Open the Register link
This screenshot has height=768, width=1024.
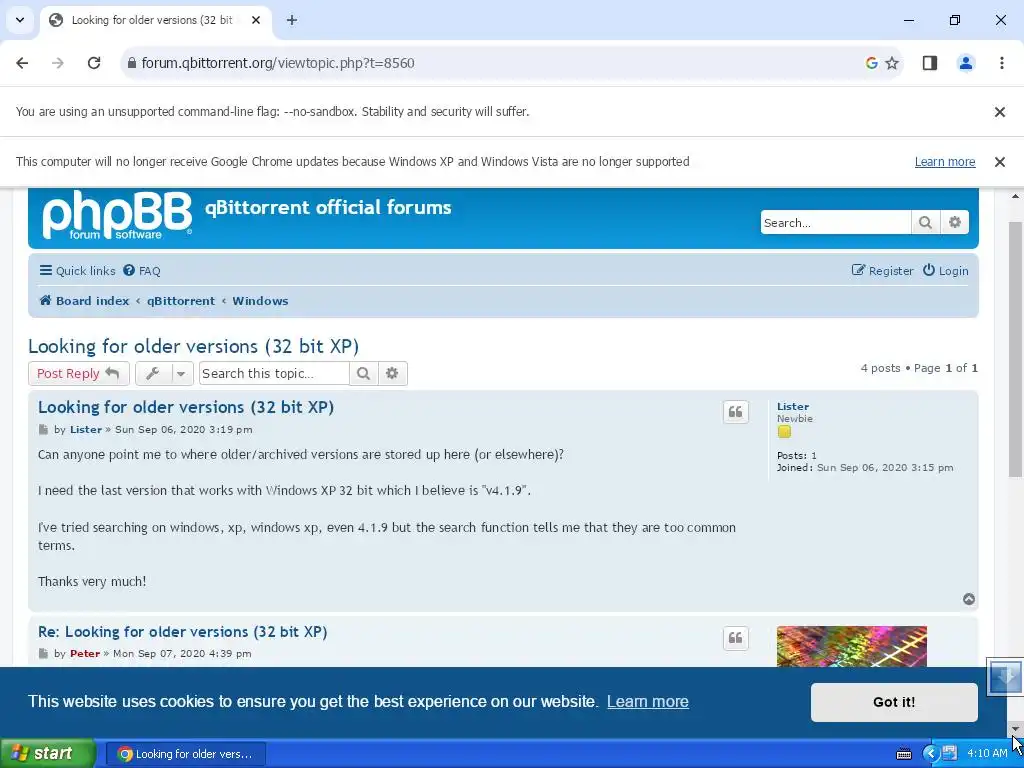coord(882,270)
